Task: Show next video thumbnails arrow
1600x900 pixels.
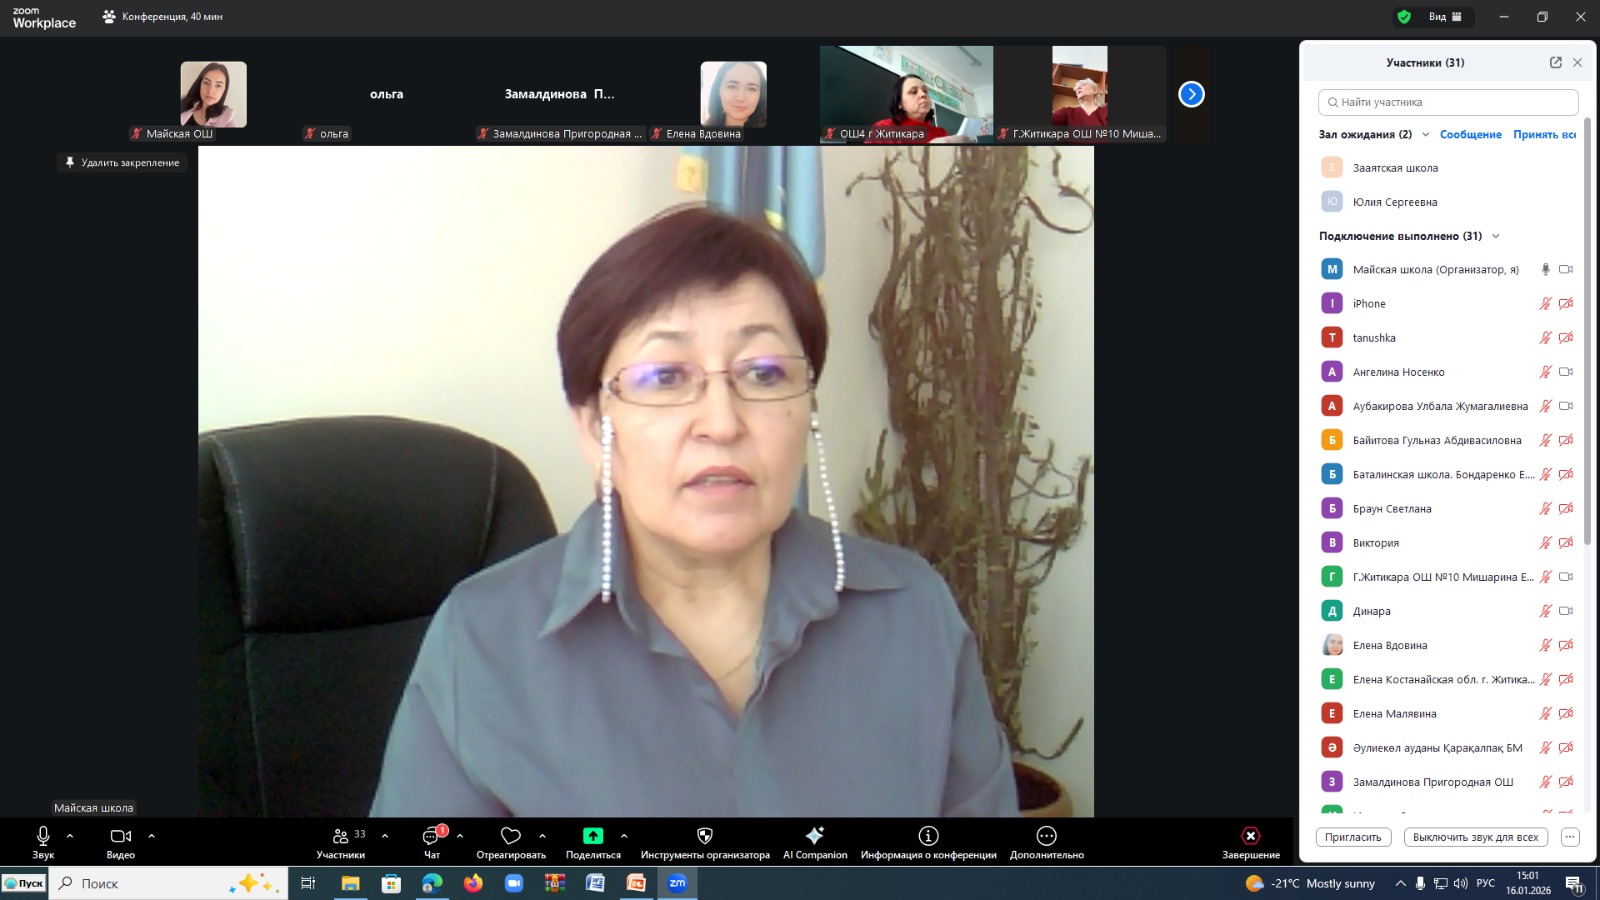Action: click(x=1191, y=94)
